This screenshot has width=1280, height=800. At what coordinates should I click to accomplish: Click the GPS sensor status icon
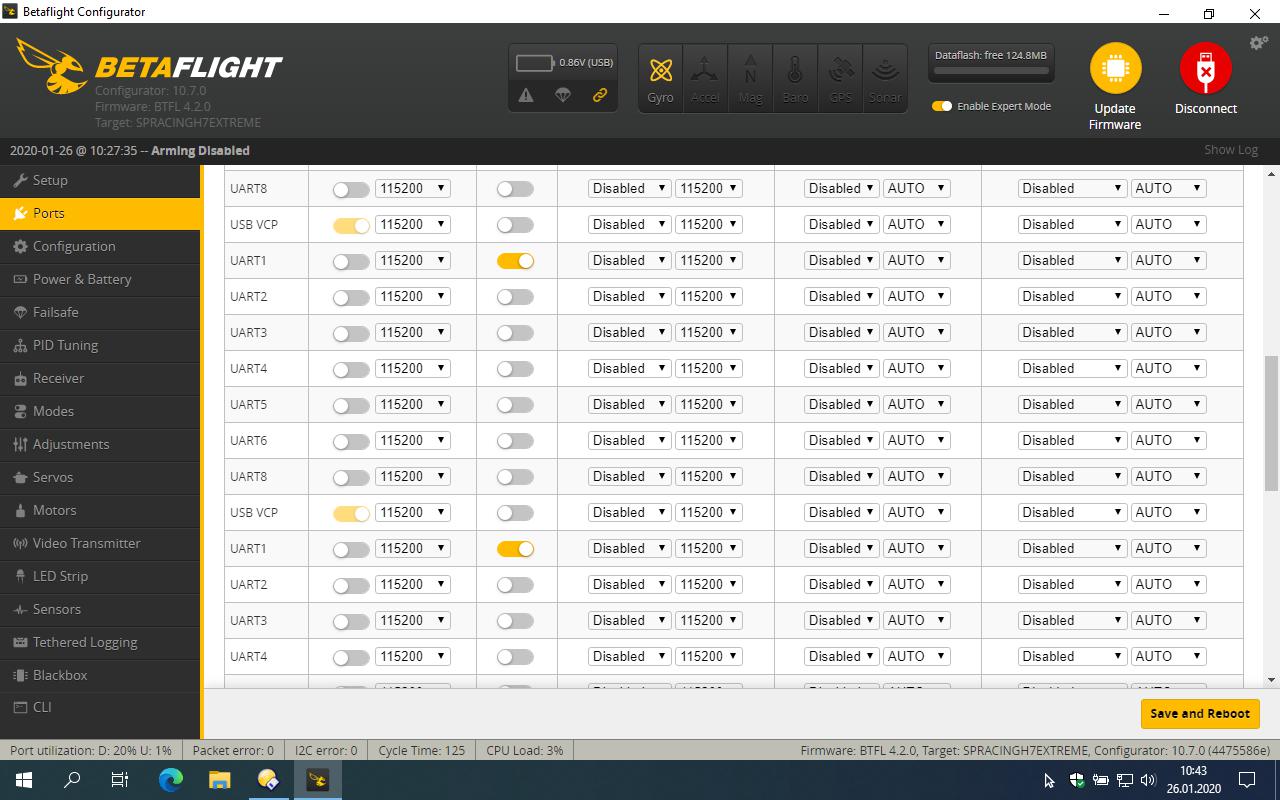840,76
